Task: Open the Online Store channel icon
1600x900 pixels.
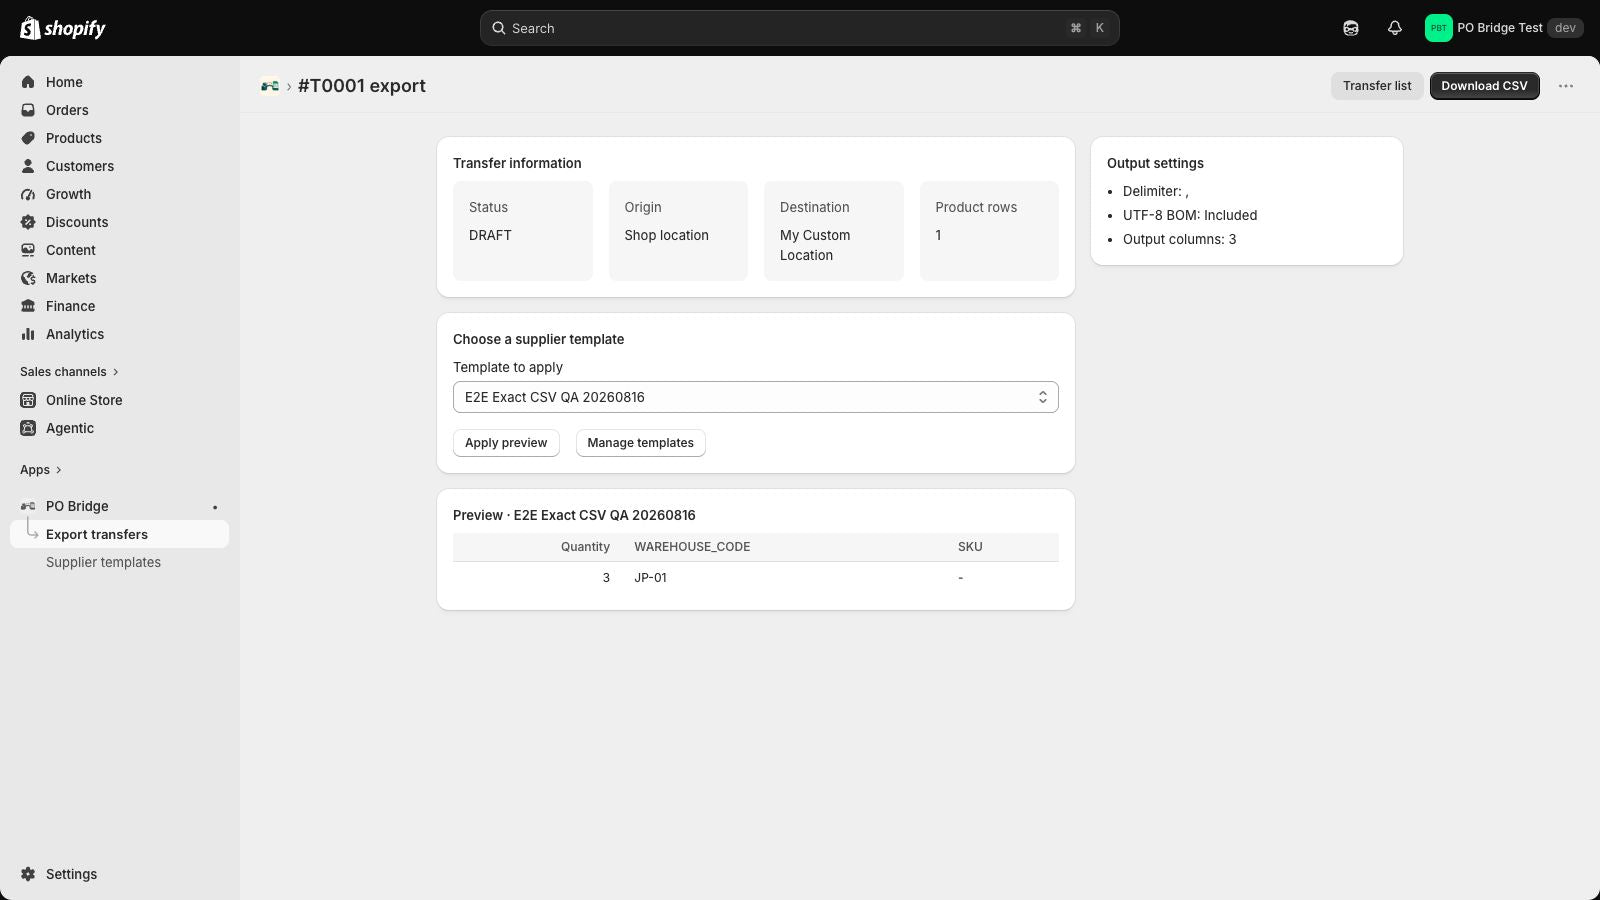Action: tap(28, 400)
